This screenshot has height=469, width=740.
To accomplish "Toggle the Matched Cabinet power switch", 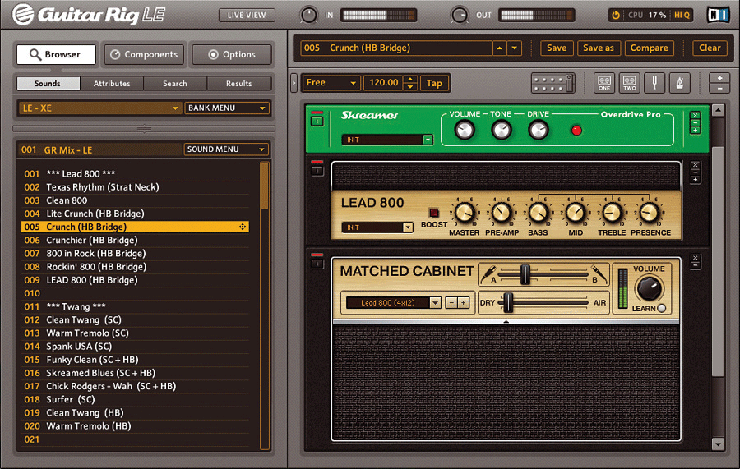I will pyautogui.click(x=317, y=264).
